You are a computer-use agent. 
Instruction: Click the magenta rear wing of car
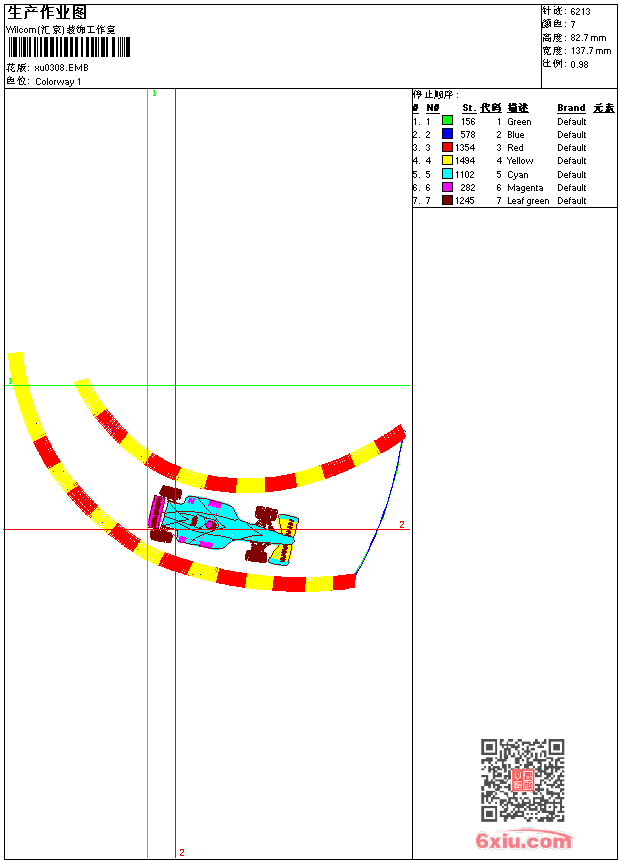[156, 512]
